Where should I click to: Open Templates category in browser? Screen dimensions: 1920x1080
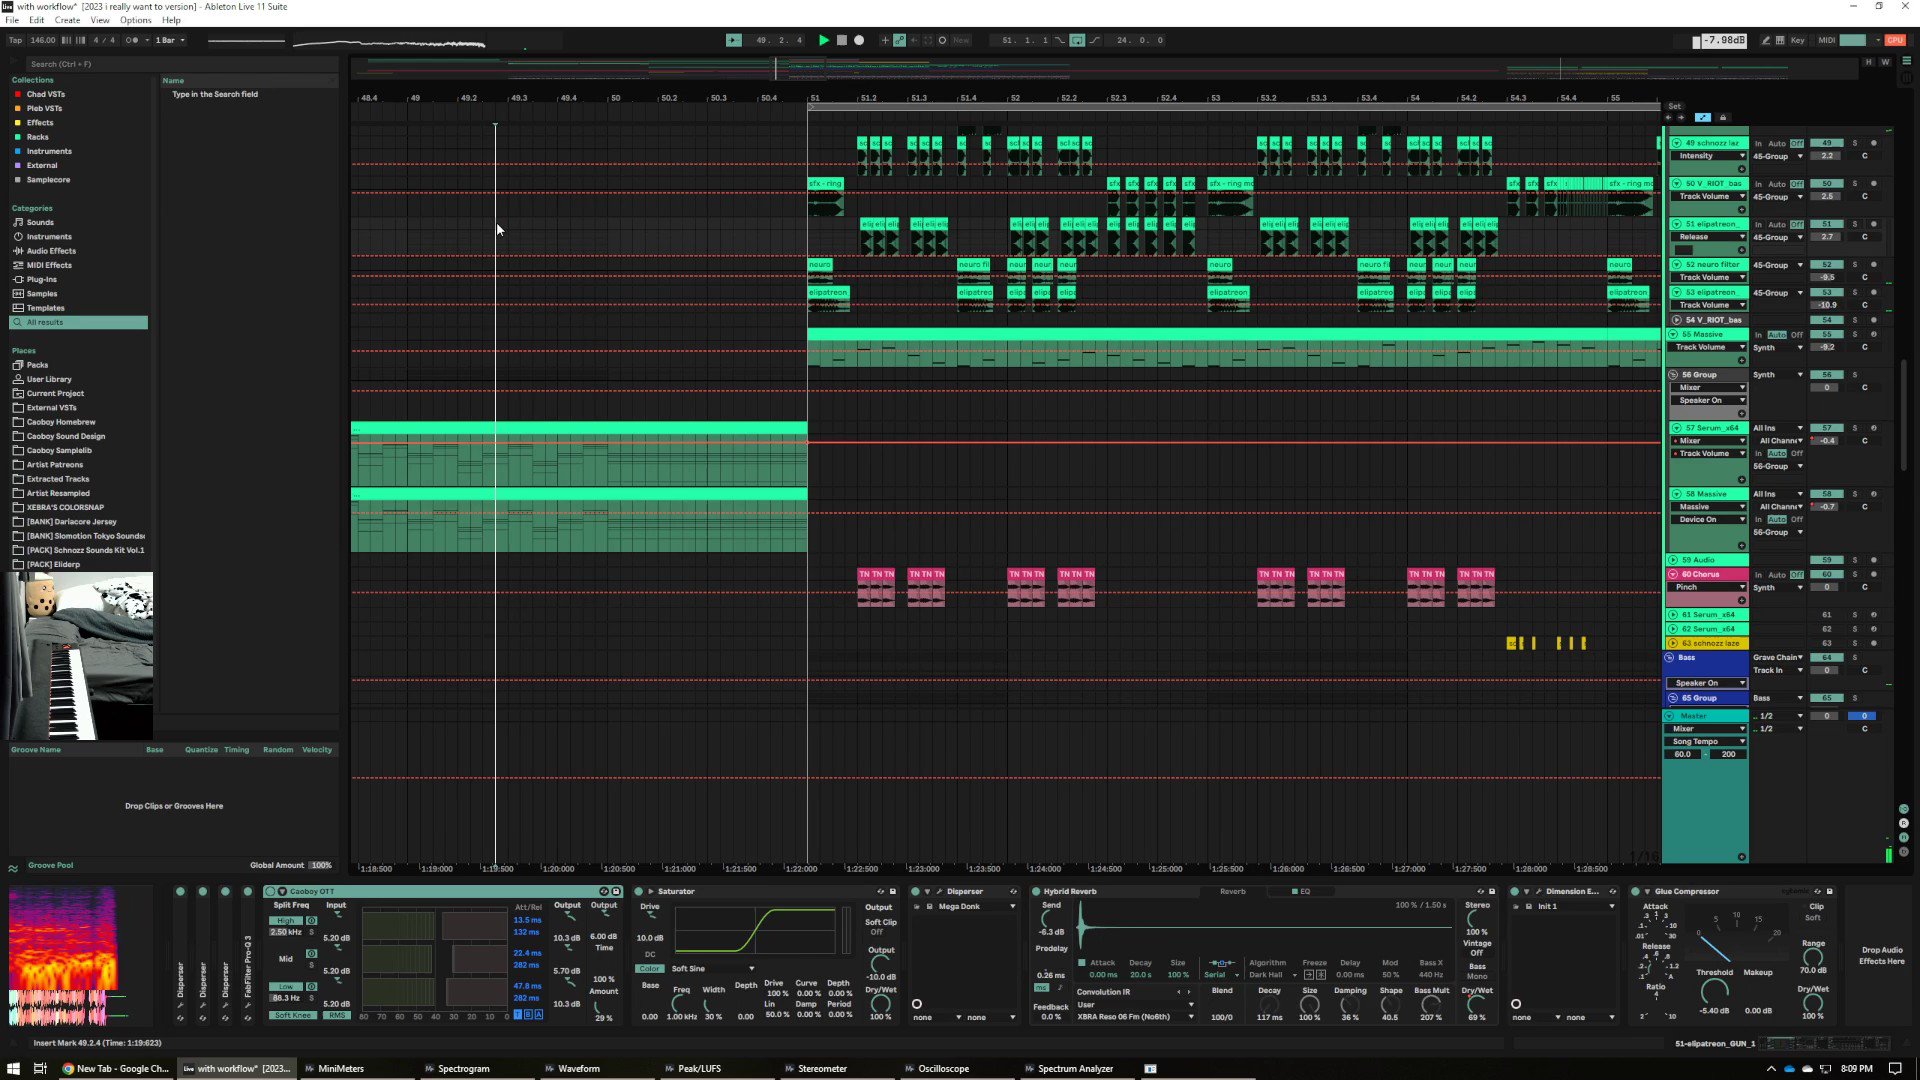click(x=45, y=308)
